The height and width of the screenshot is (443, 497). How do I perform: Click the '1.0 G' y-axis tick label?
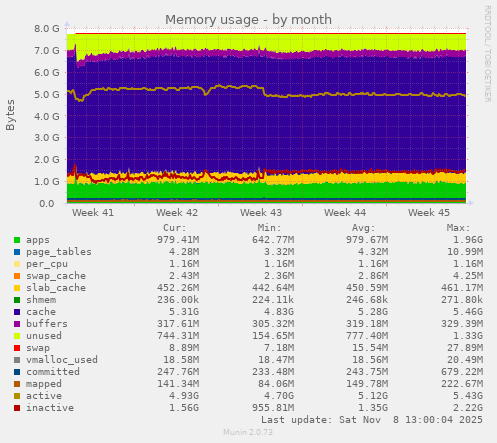coord(47,182)
